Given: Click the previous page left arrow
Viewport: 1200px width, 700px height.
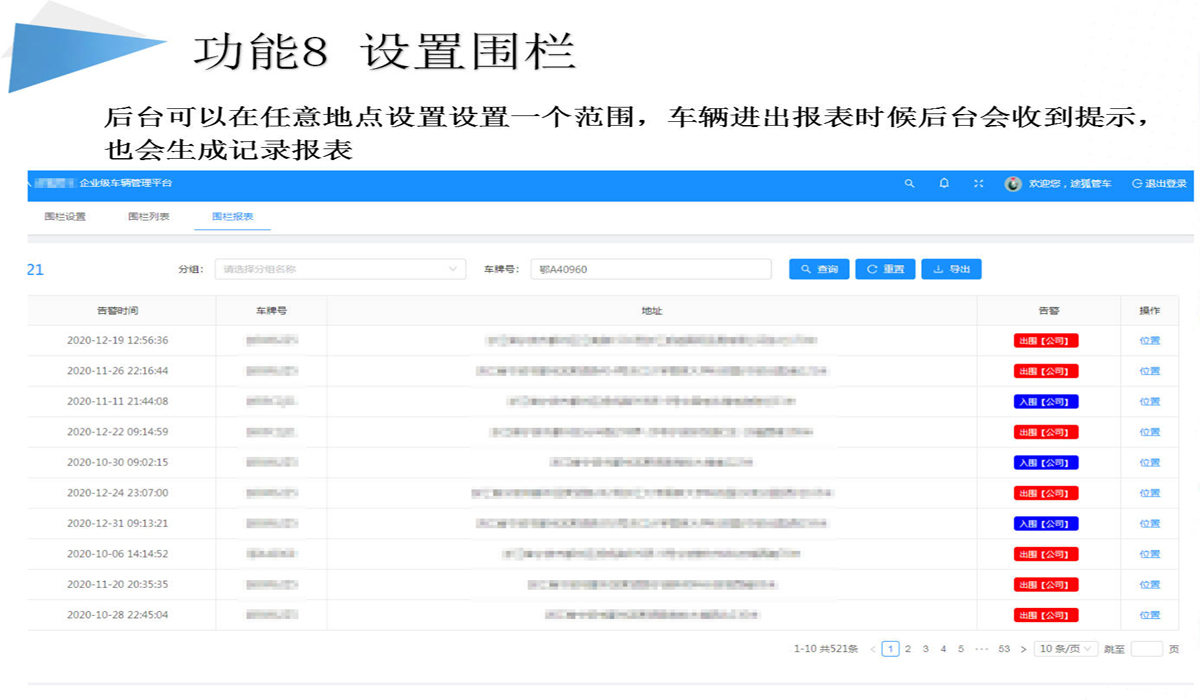Looking at the screenshot, I should click(873, 649).
